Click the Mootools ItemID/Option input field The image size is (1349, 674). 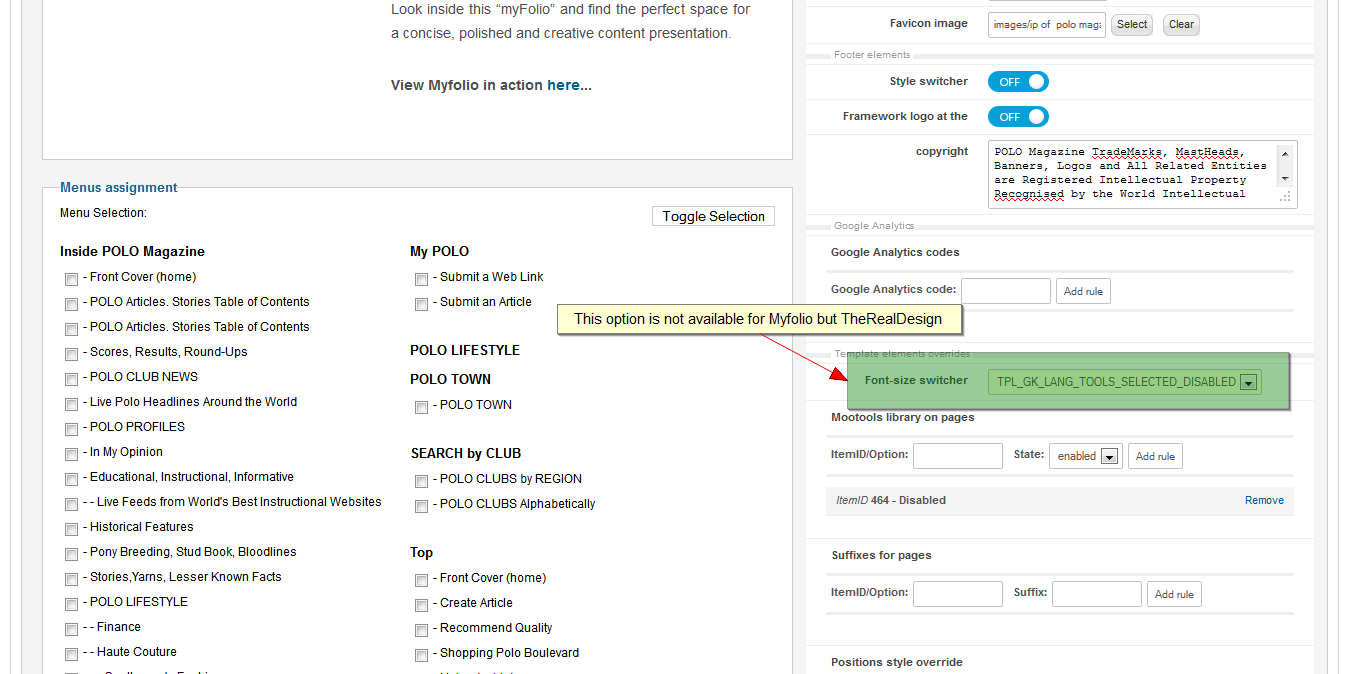(957, 457)
